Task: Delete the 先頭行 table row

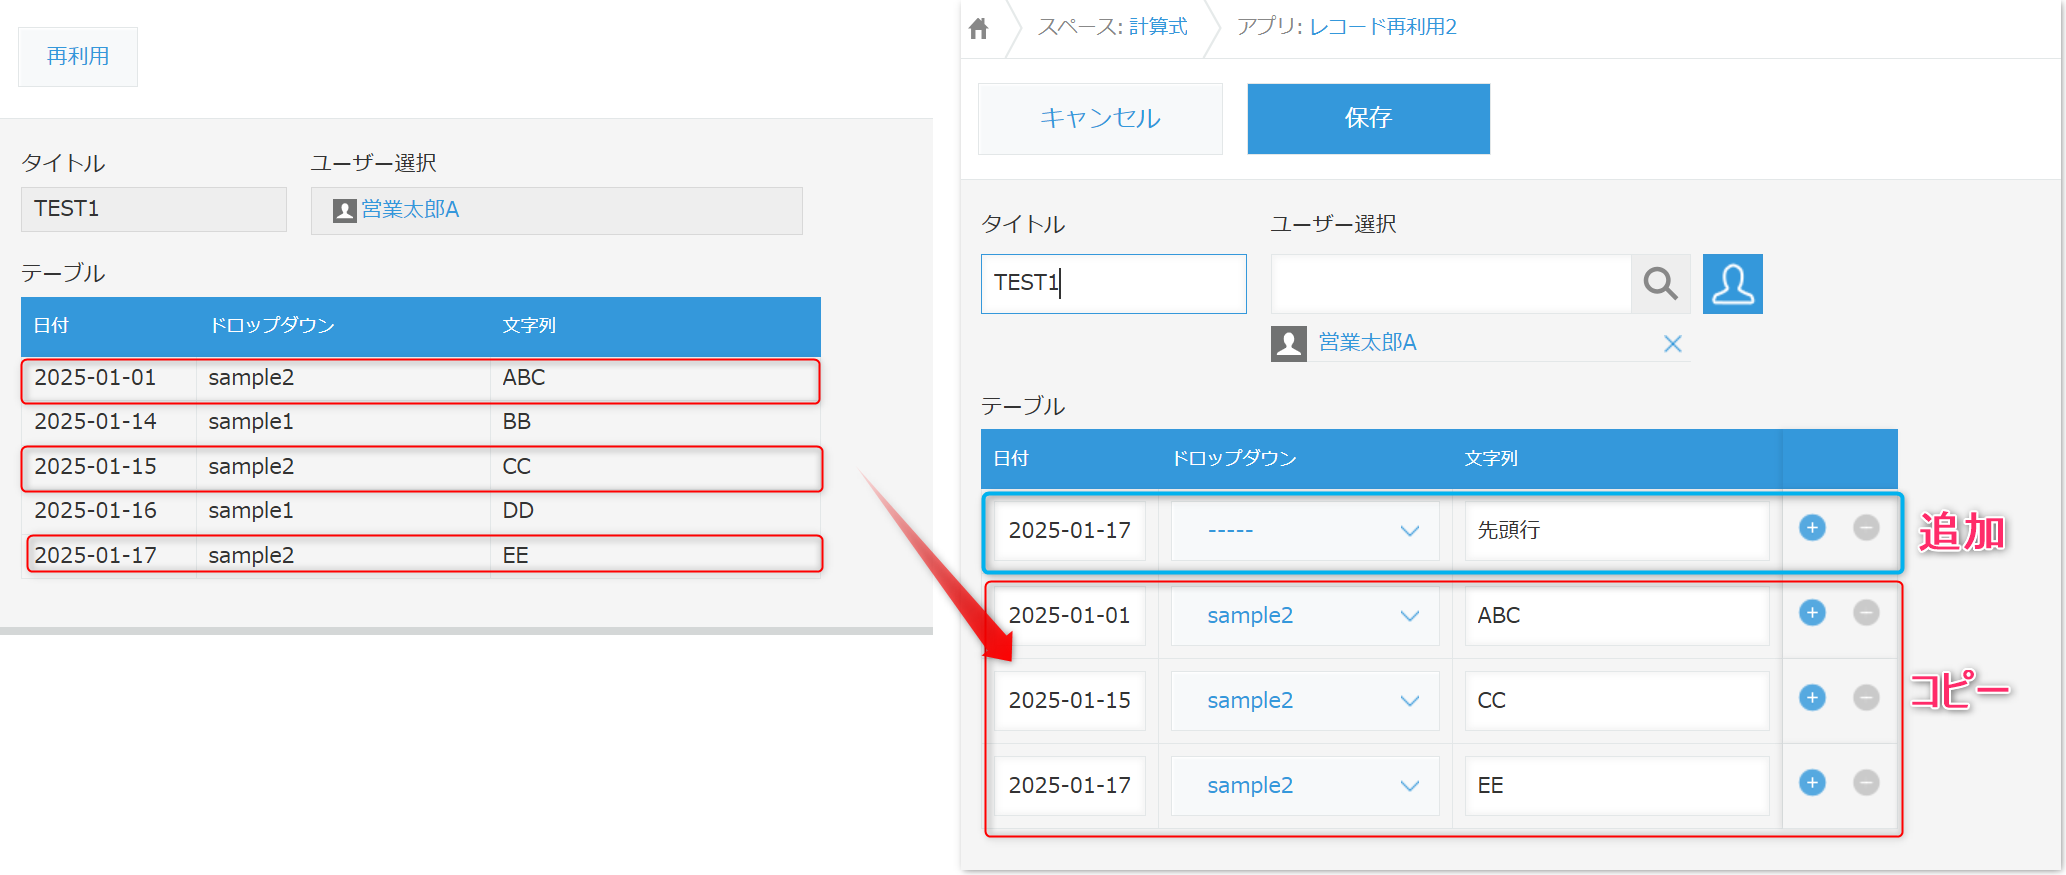Action: tap(1866, 528)
